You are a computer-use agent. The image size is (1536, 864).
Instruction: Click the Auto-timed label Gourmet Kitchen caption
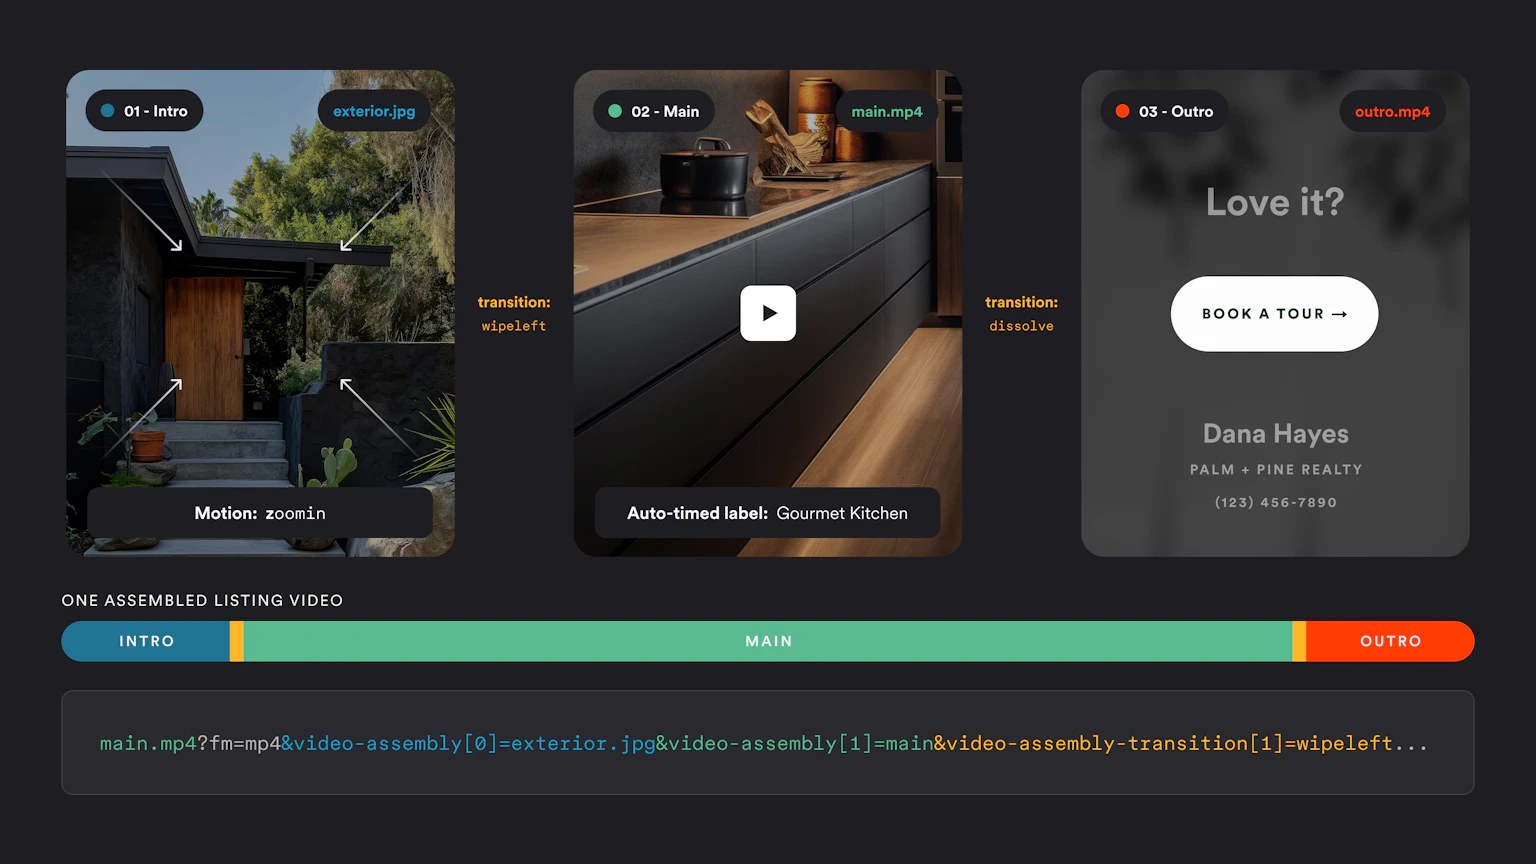point(767,513)
